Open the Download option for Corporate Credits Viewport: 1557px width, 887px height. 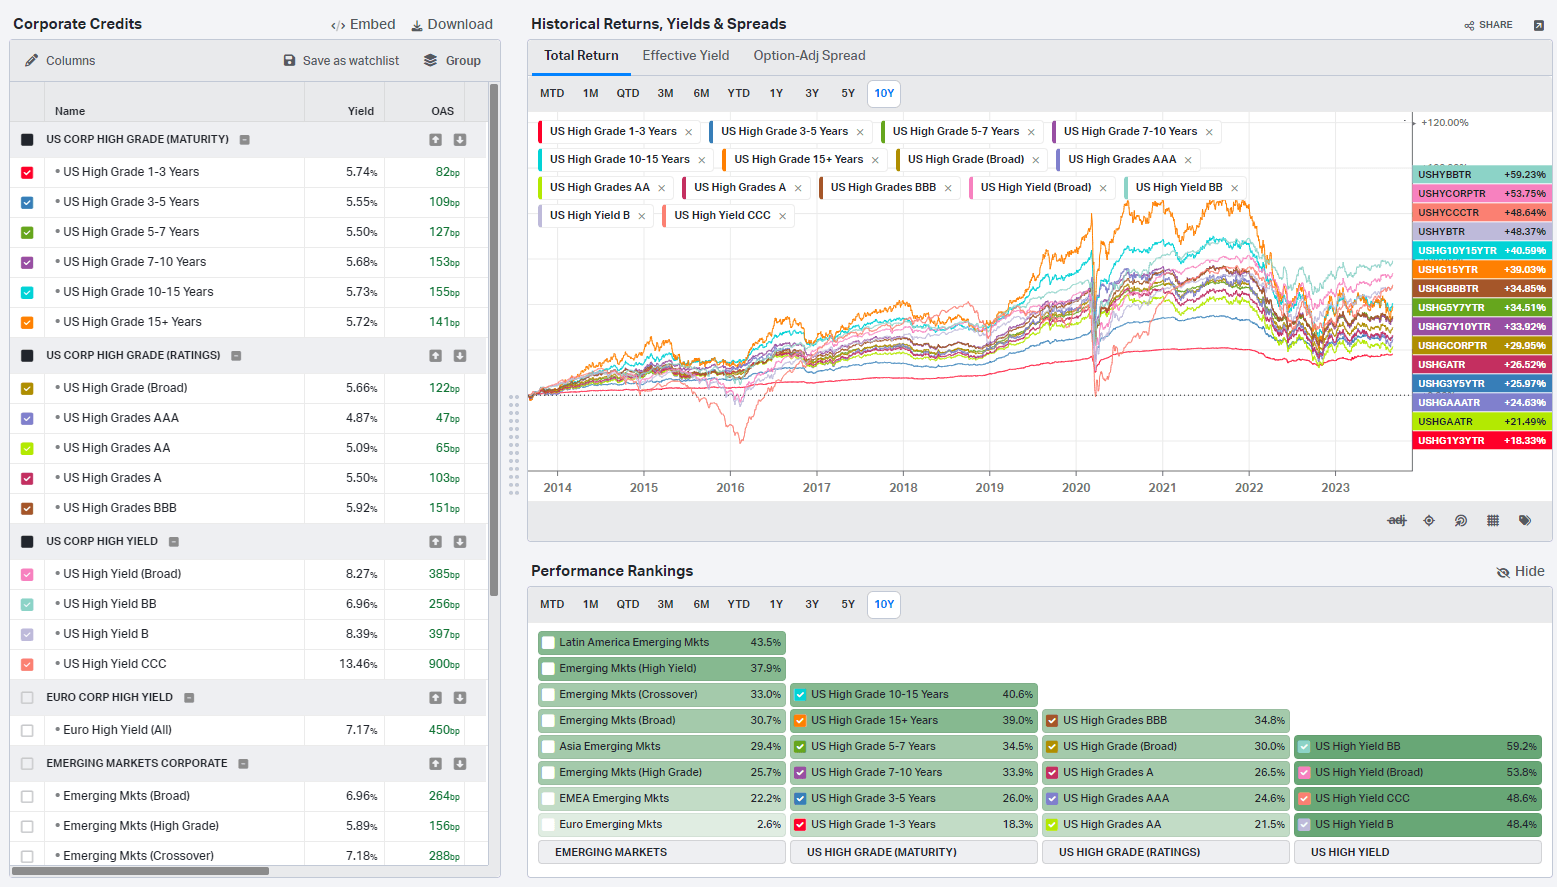(x=452, y=24)
